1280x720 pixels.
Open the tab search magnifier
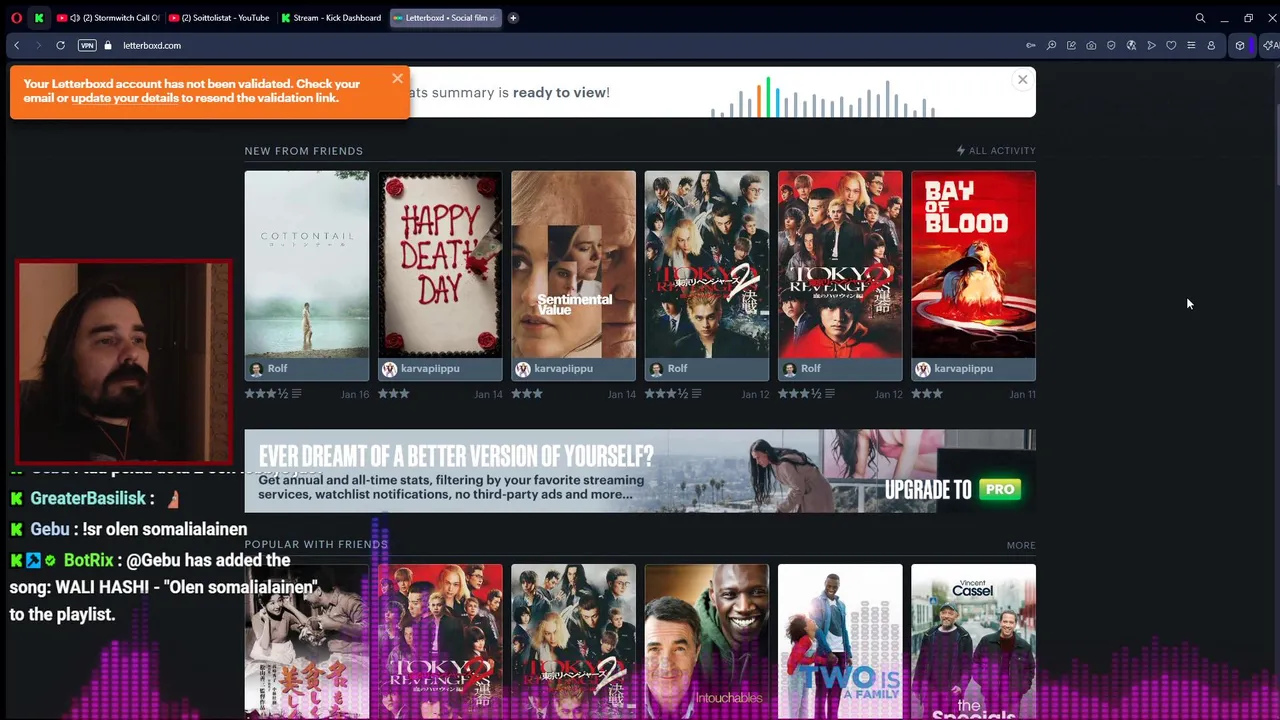(x=1200, y=17)
